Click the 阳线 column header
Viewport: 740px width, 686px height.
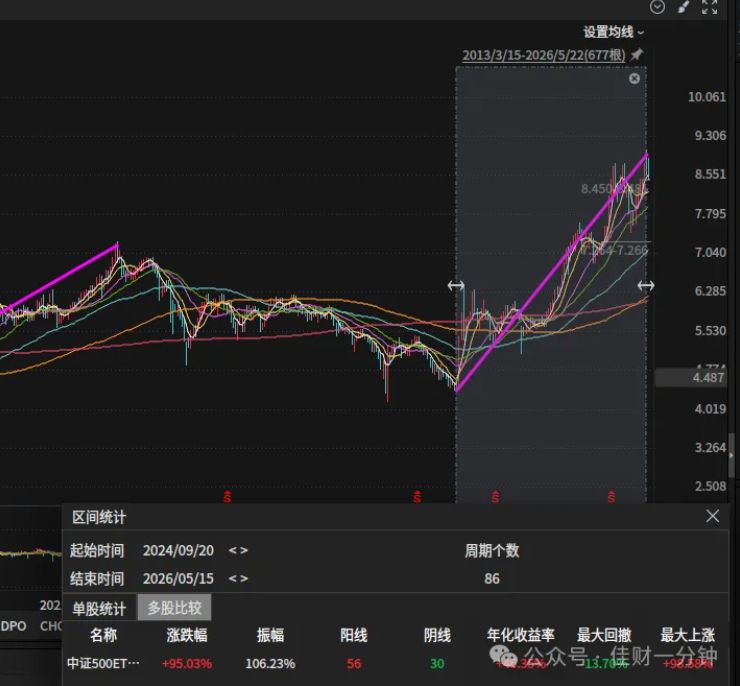354,635
